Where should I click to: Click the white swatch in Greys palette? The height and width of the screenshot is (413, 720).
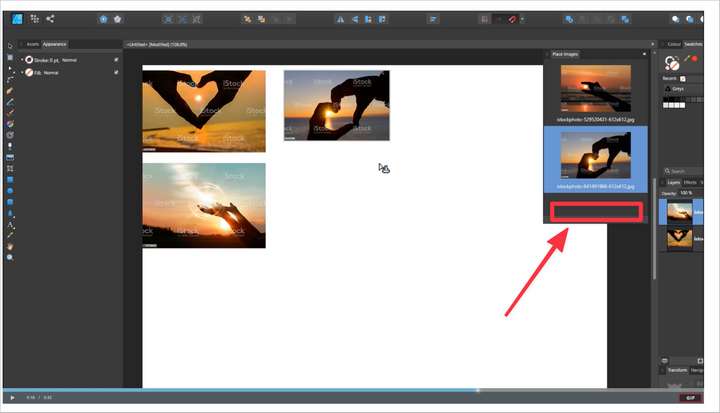[x=682, y=105]
